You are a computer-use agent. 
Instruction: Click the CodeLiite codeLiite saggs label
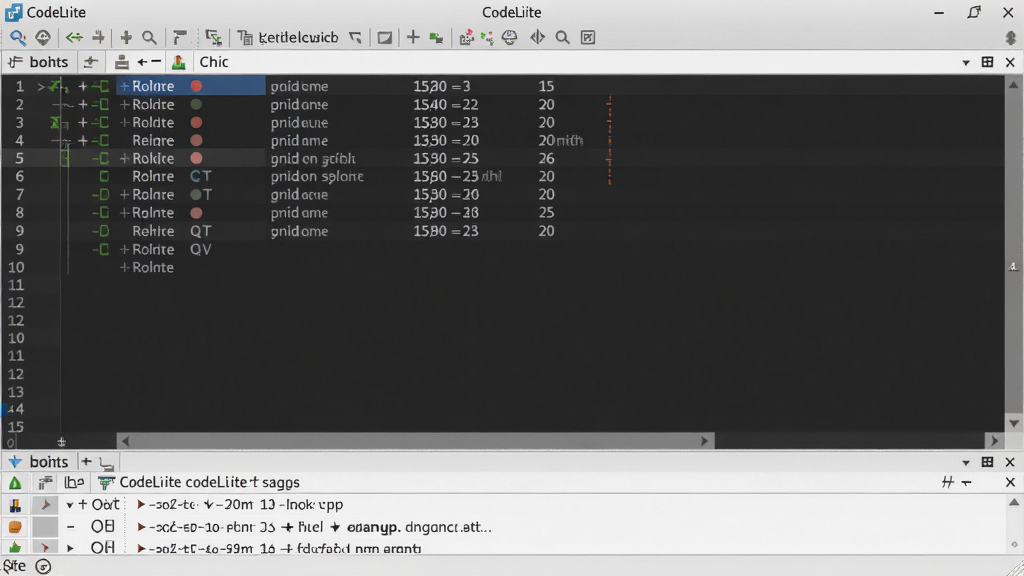pyautogui.click(x=209, y=482)
